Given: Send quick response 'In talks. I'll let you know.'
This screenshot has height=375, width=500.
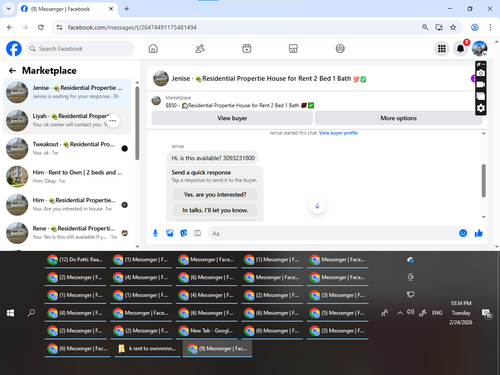Looking at the screenshot, I should click(x=215, y=210).
